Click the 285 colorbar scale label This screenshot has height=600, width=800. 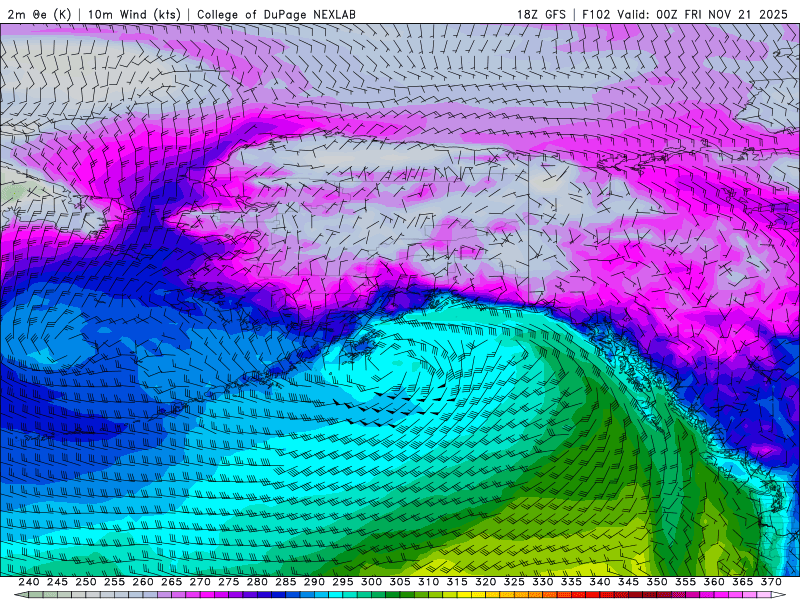click(x=286, y=582)
